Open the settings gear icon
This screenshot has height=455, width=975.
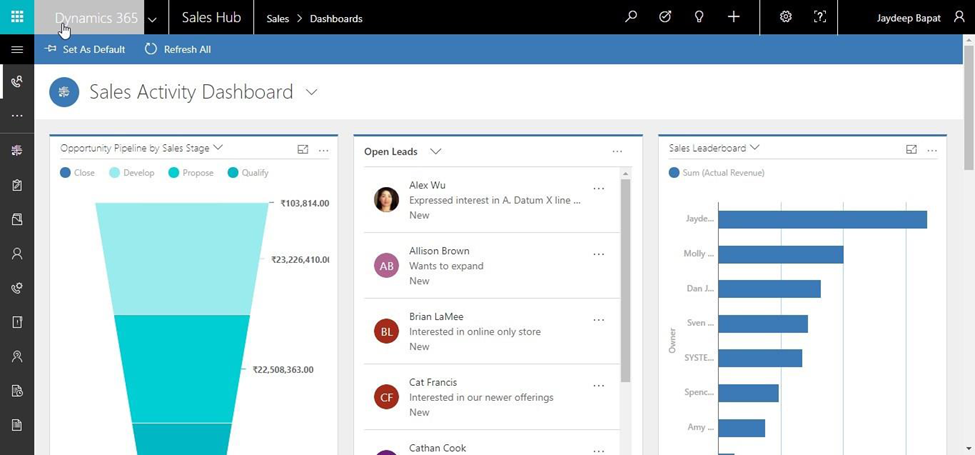[x=786, y=17]
